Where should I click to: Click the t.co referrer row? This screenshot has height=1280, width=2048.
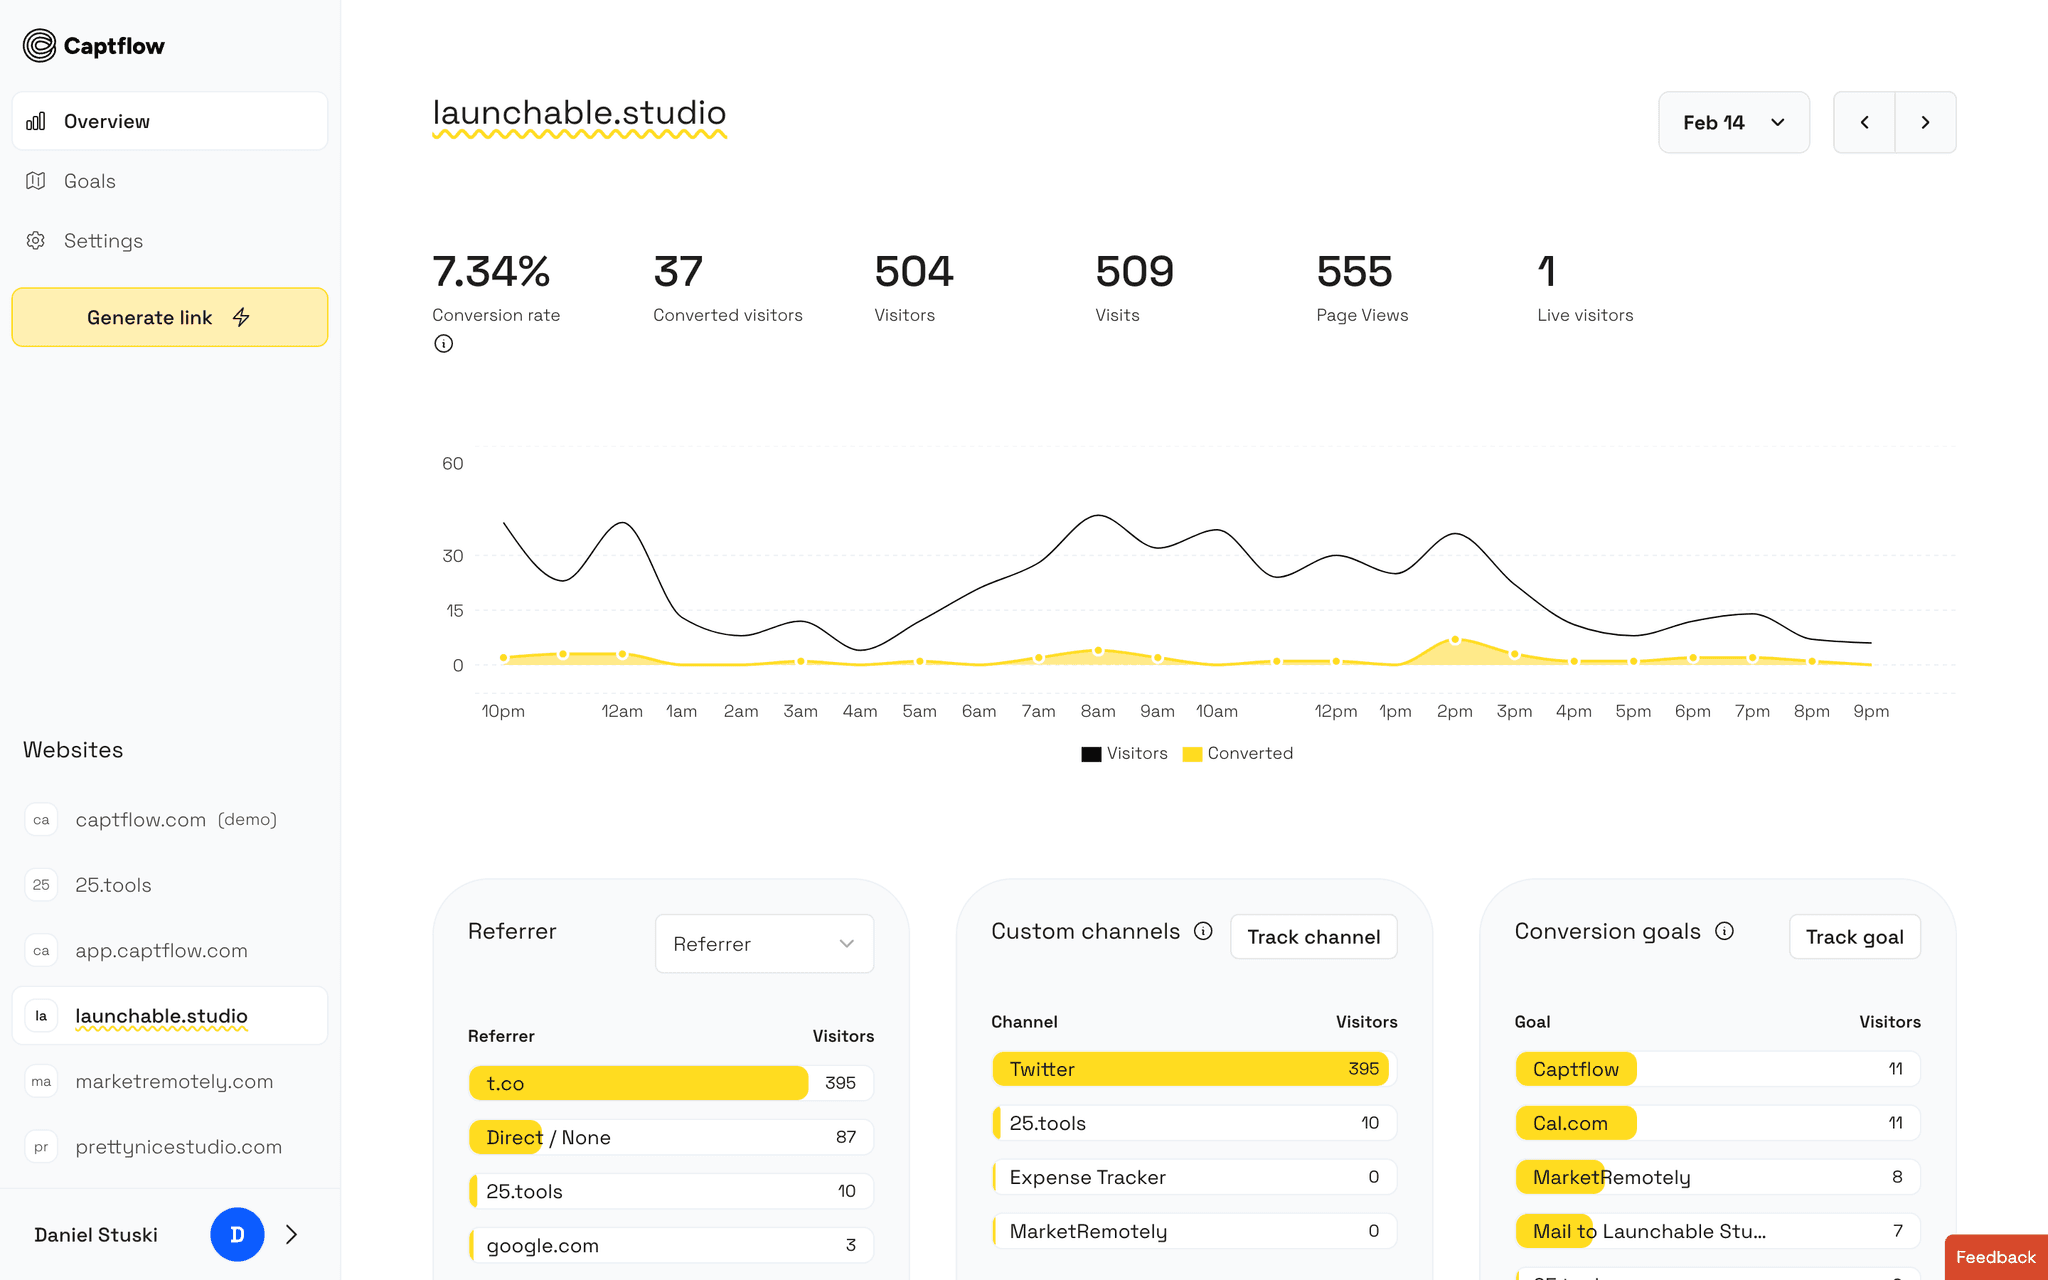(671, 1083)
